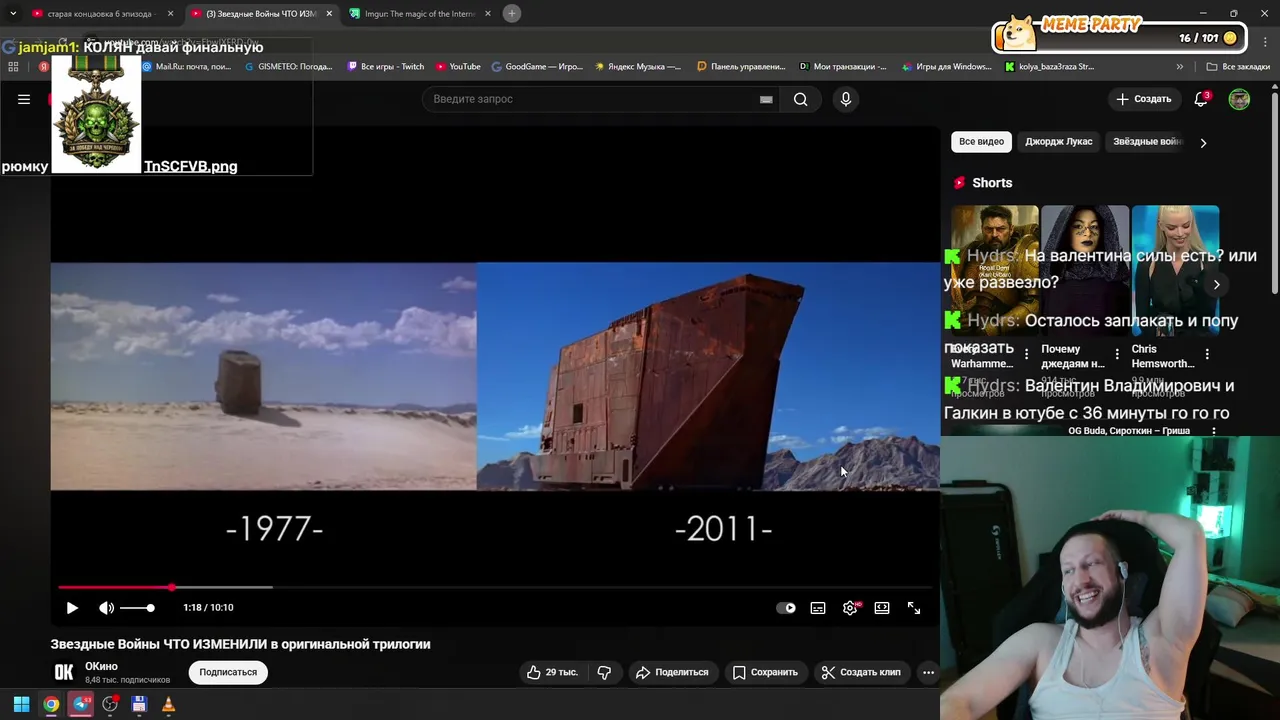The width and height of the screenshot is (1280, 720).
Task: Click Создать клип button
Action: click(x=861, y=672)
